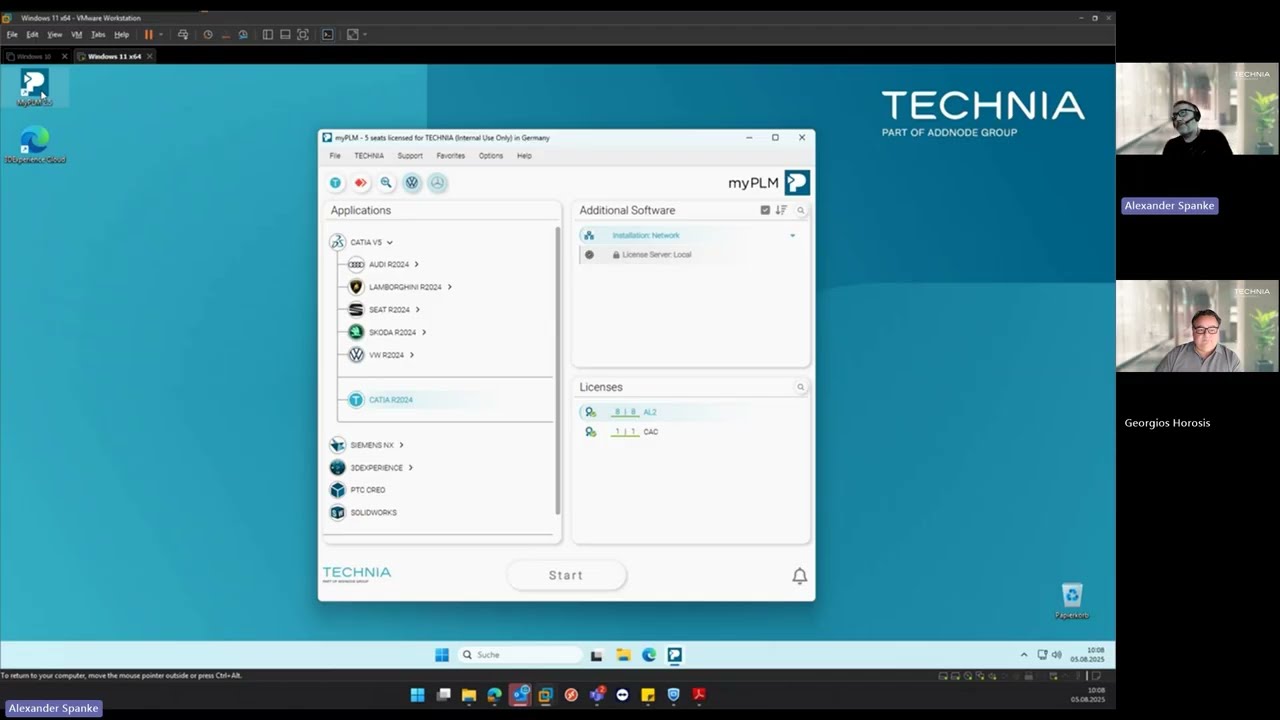Viewport: 1280px width, 720px height.
Task: Toggle the select-all checkbox in Additional Software
Action: point(765,210)
